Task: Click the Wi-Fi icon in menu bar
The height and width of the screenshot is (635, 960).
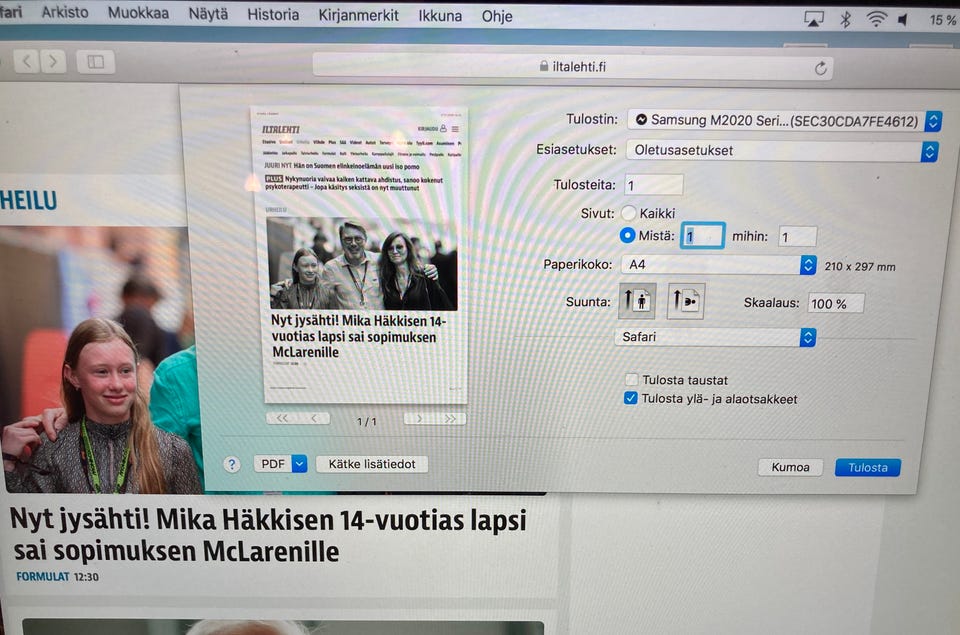Action: coord(876,20)
